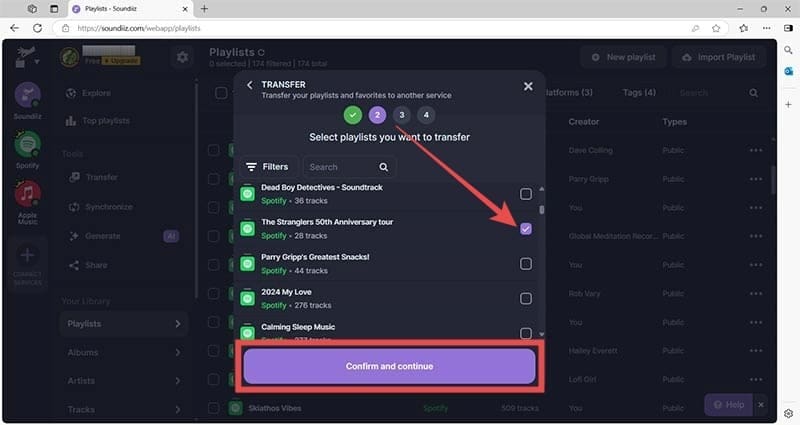This screenshot has height=425, width=800.
Task: Click the completed step 1 checkmark circle
Action: tap(353, 115)
